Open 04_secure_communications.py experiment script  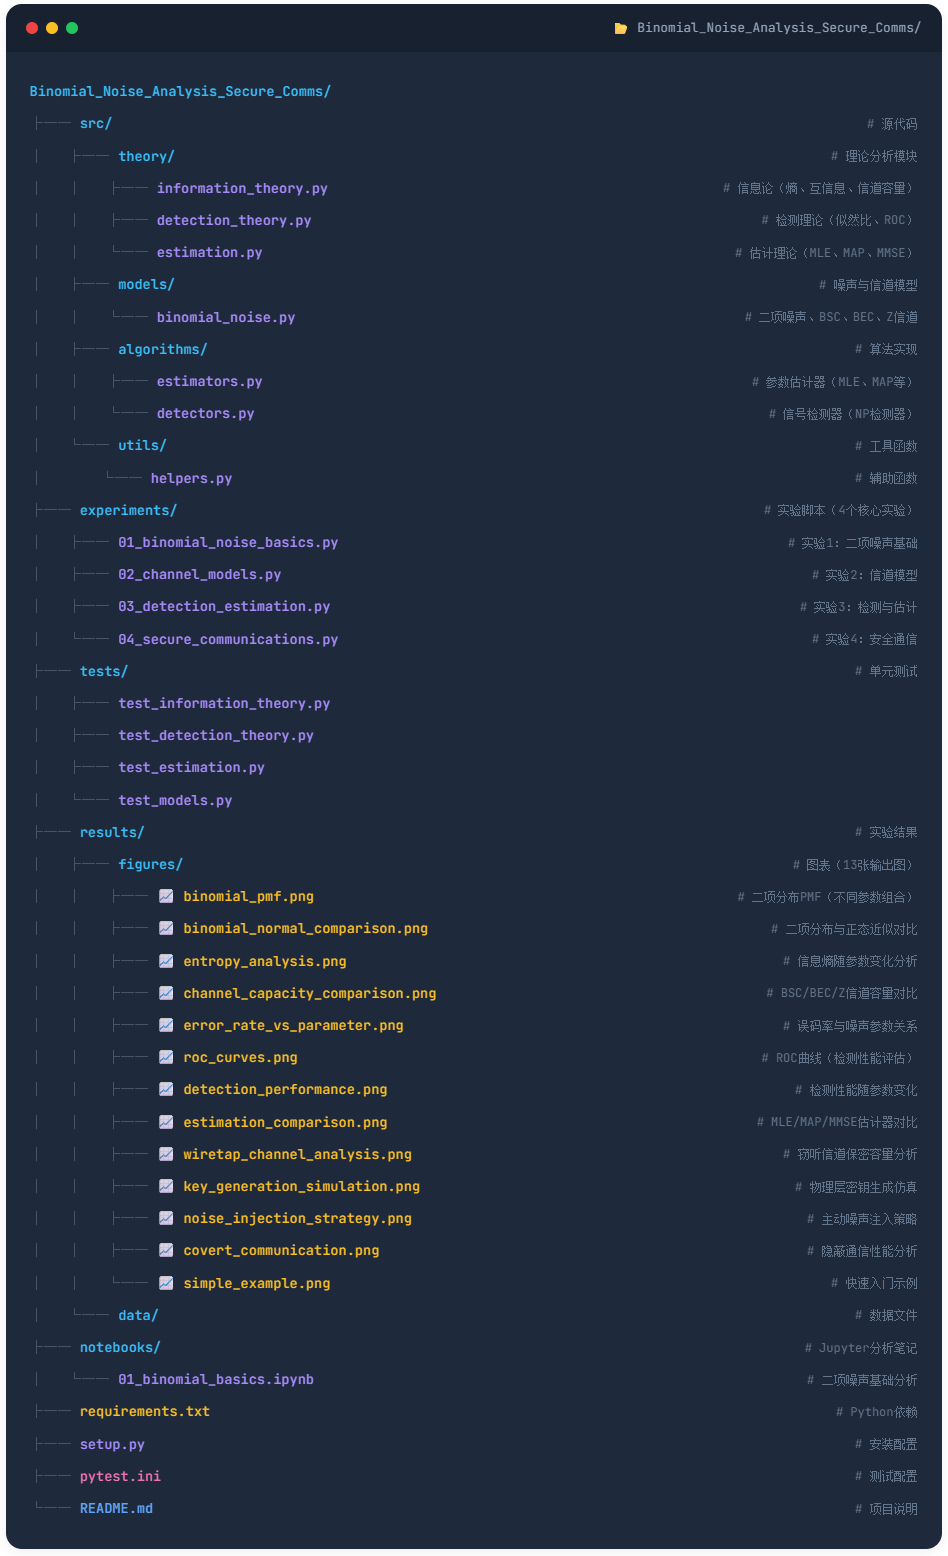pos(228,640)
